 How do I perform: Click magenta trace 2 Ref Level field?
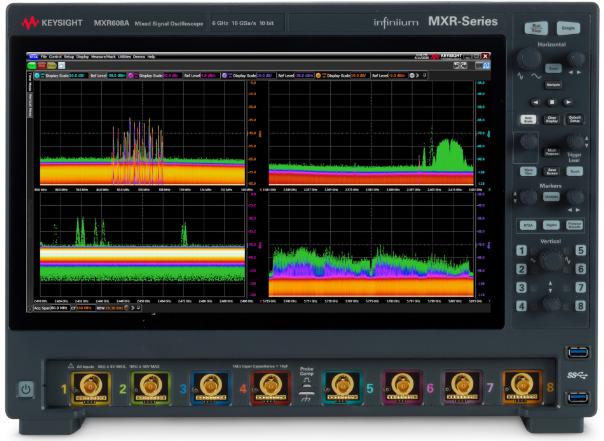pyautogui.click(x=210, y=75)
